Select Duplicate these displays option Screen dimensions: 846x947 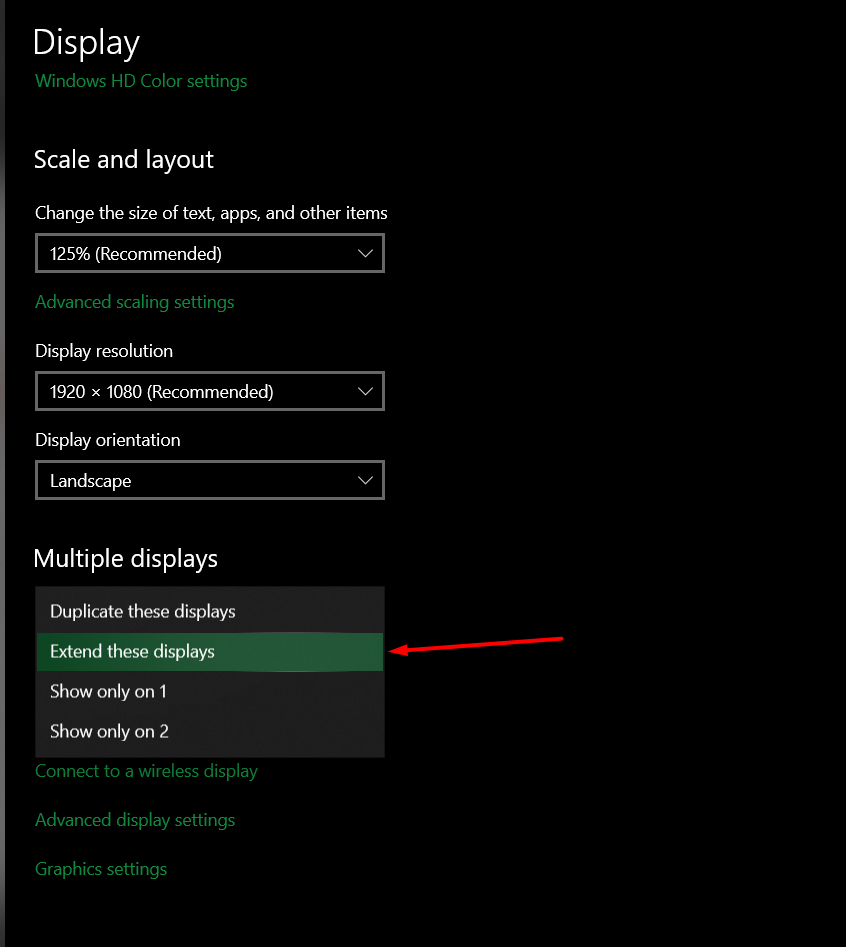tap(143, 611)
